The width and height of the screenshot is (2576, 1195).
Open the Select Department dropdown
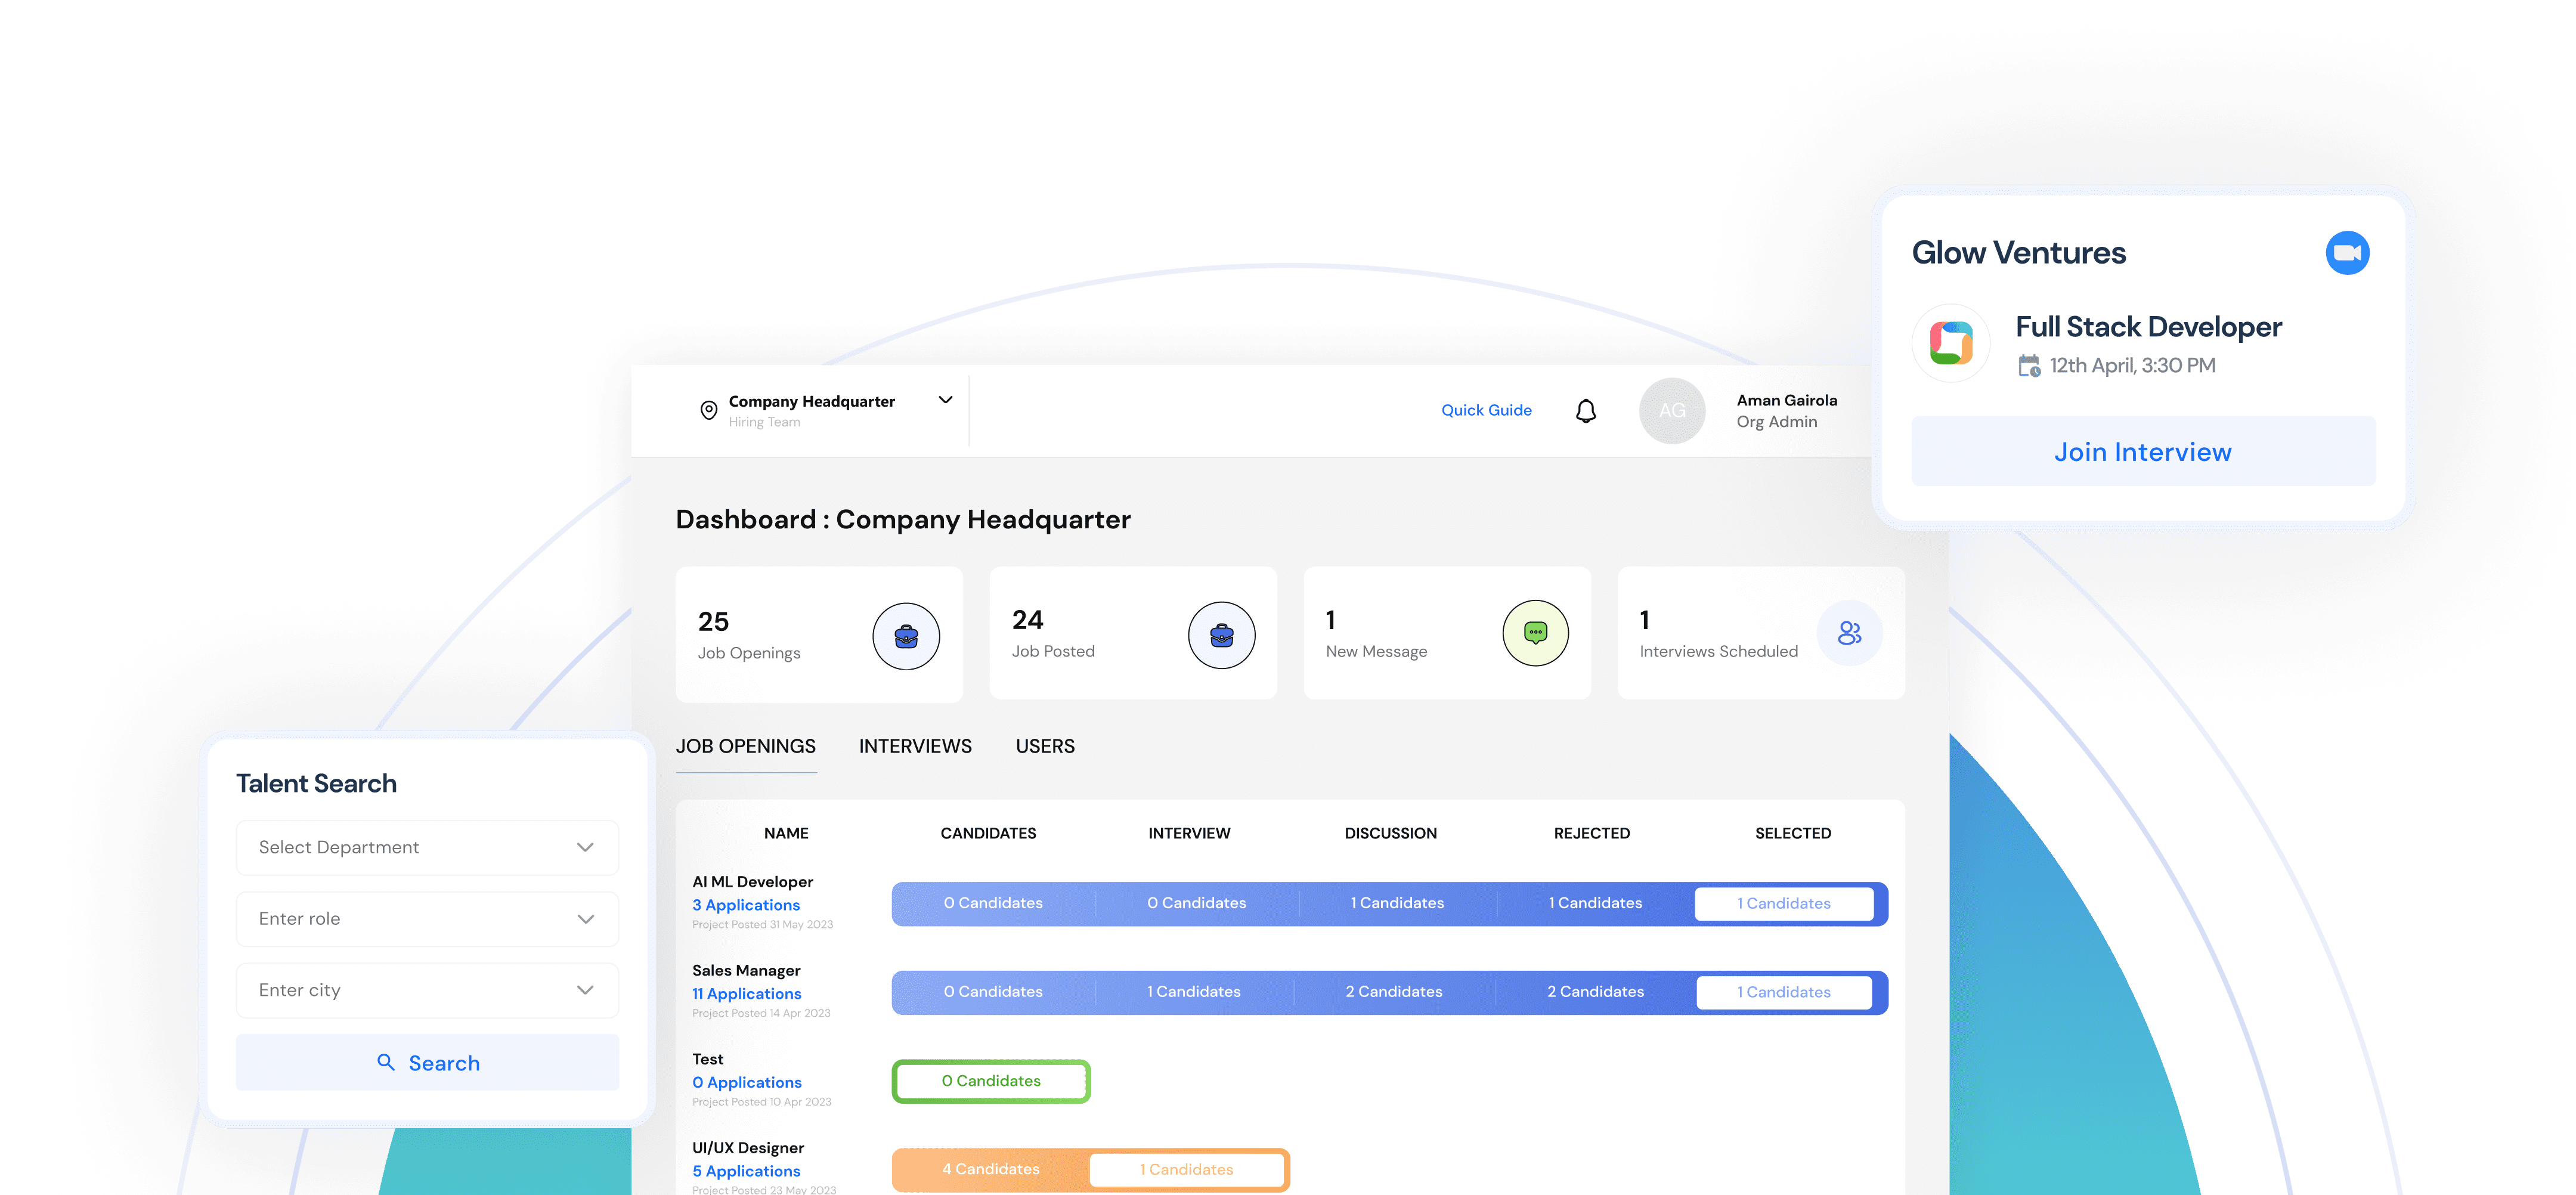coord(427,847)
